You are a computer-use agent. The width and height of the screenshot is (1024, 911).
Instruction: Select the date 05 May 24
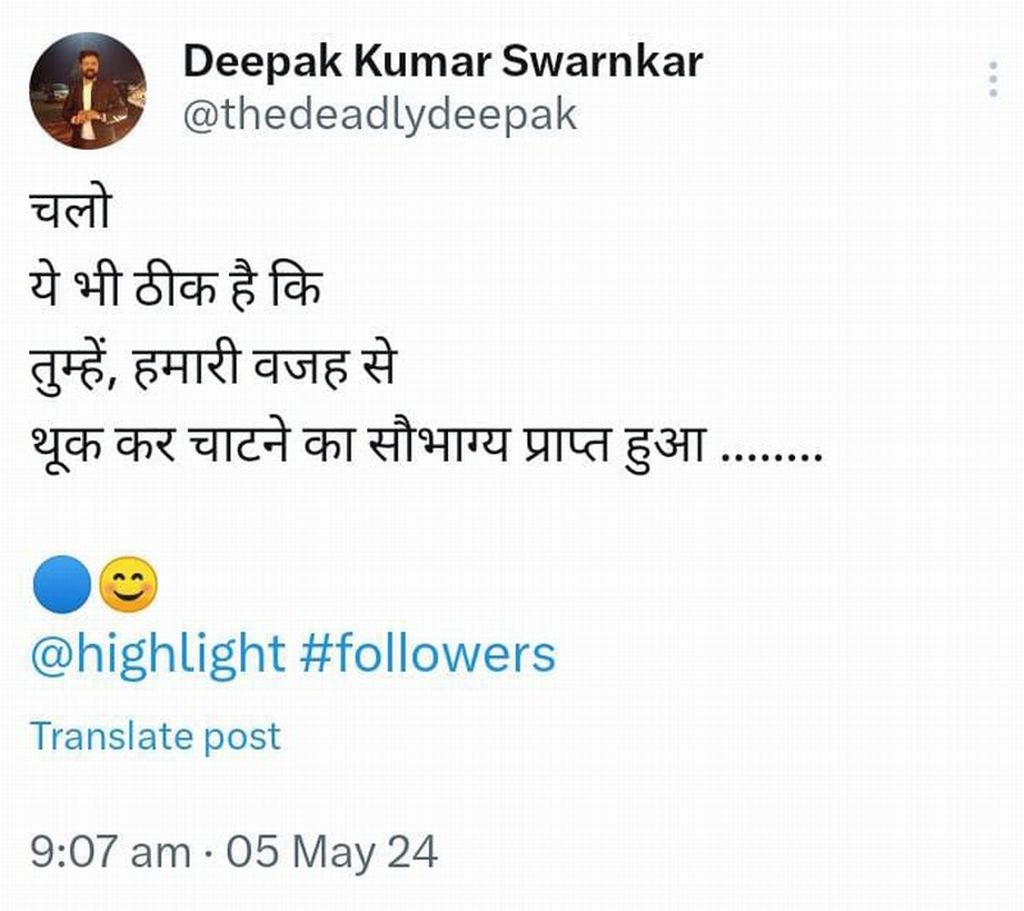point(335,853)
